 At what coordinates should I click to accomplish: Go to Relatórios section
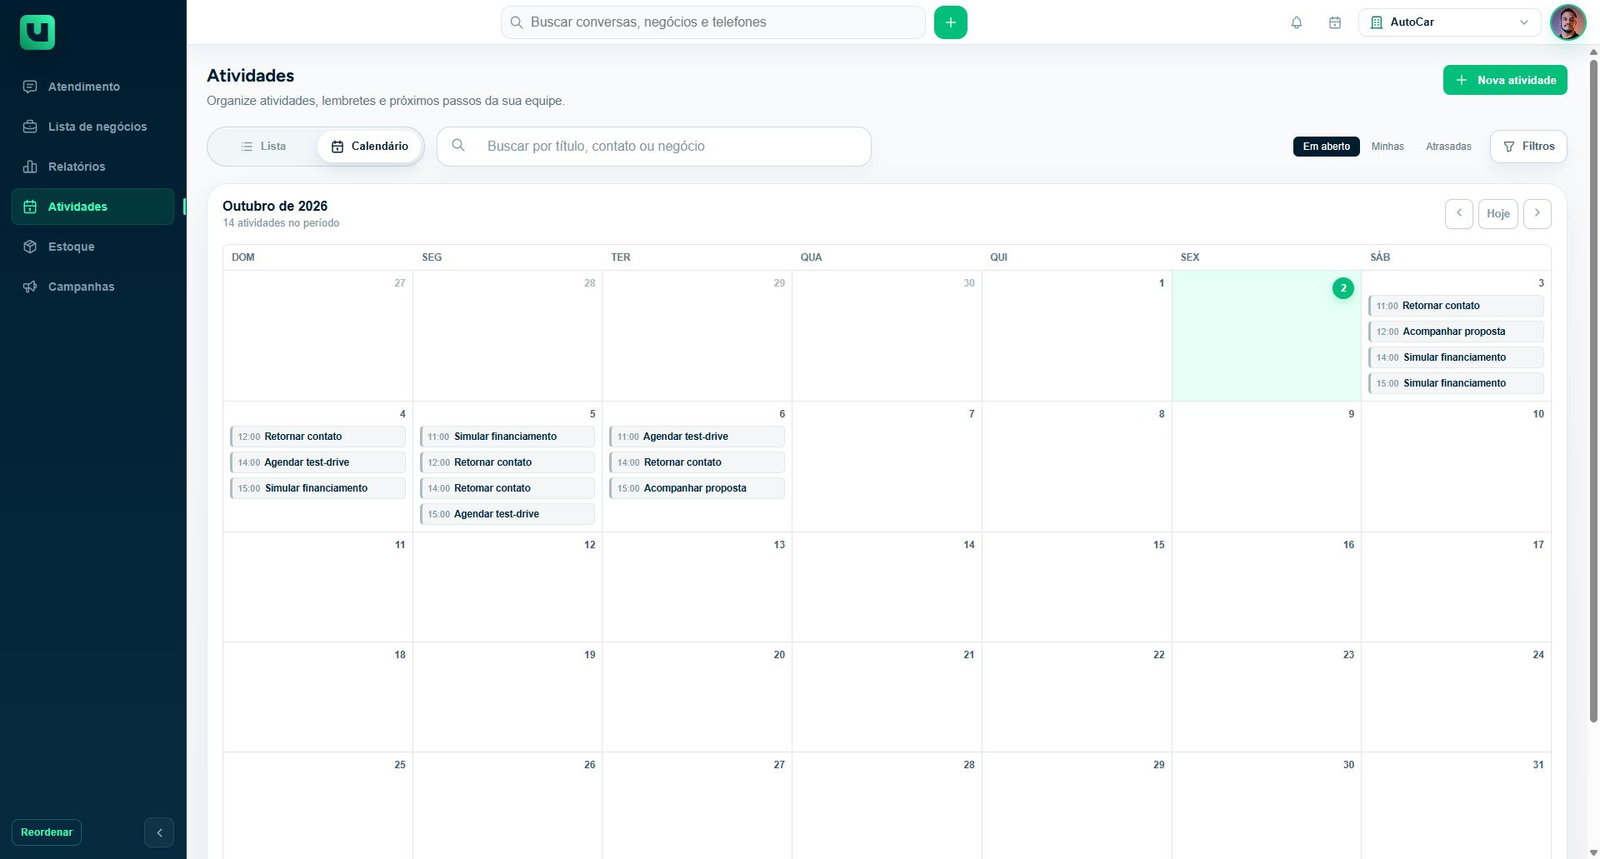tap(93, 167)
